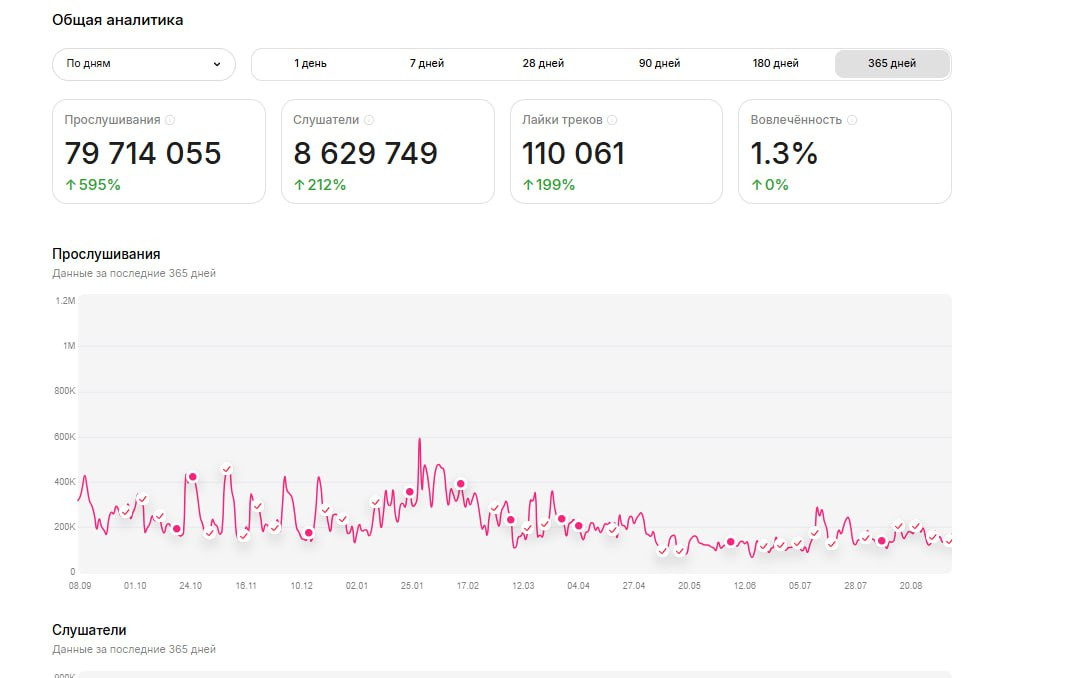Choose the 180 дней period
Screen dimensions: 1066x678
(x=775, y=64)
